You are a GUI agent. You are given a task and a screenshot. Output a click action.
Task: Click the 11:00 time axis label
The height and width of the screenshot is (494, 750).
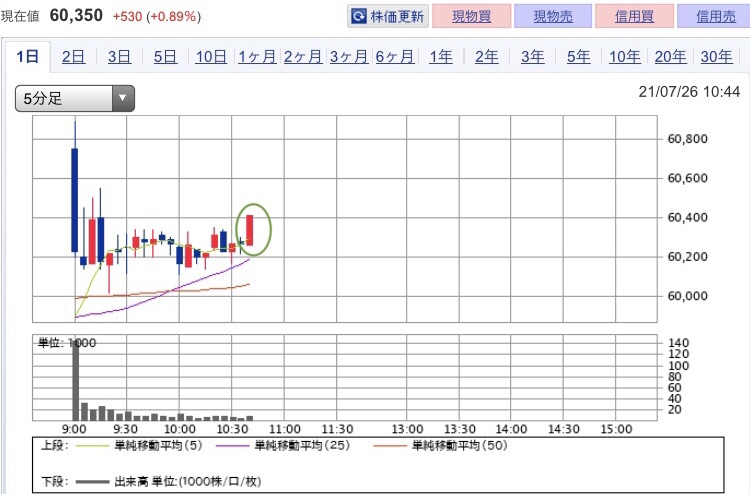(x=285, y=429)
